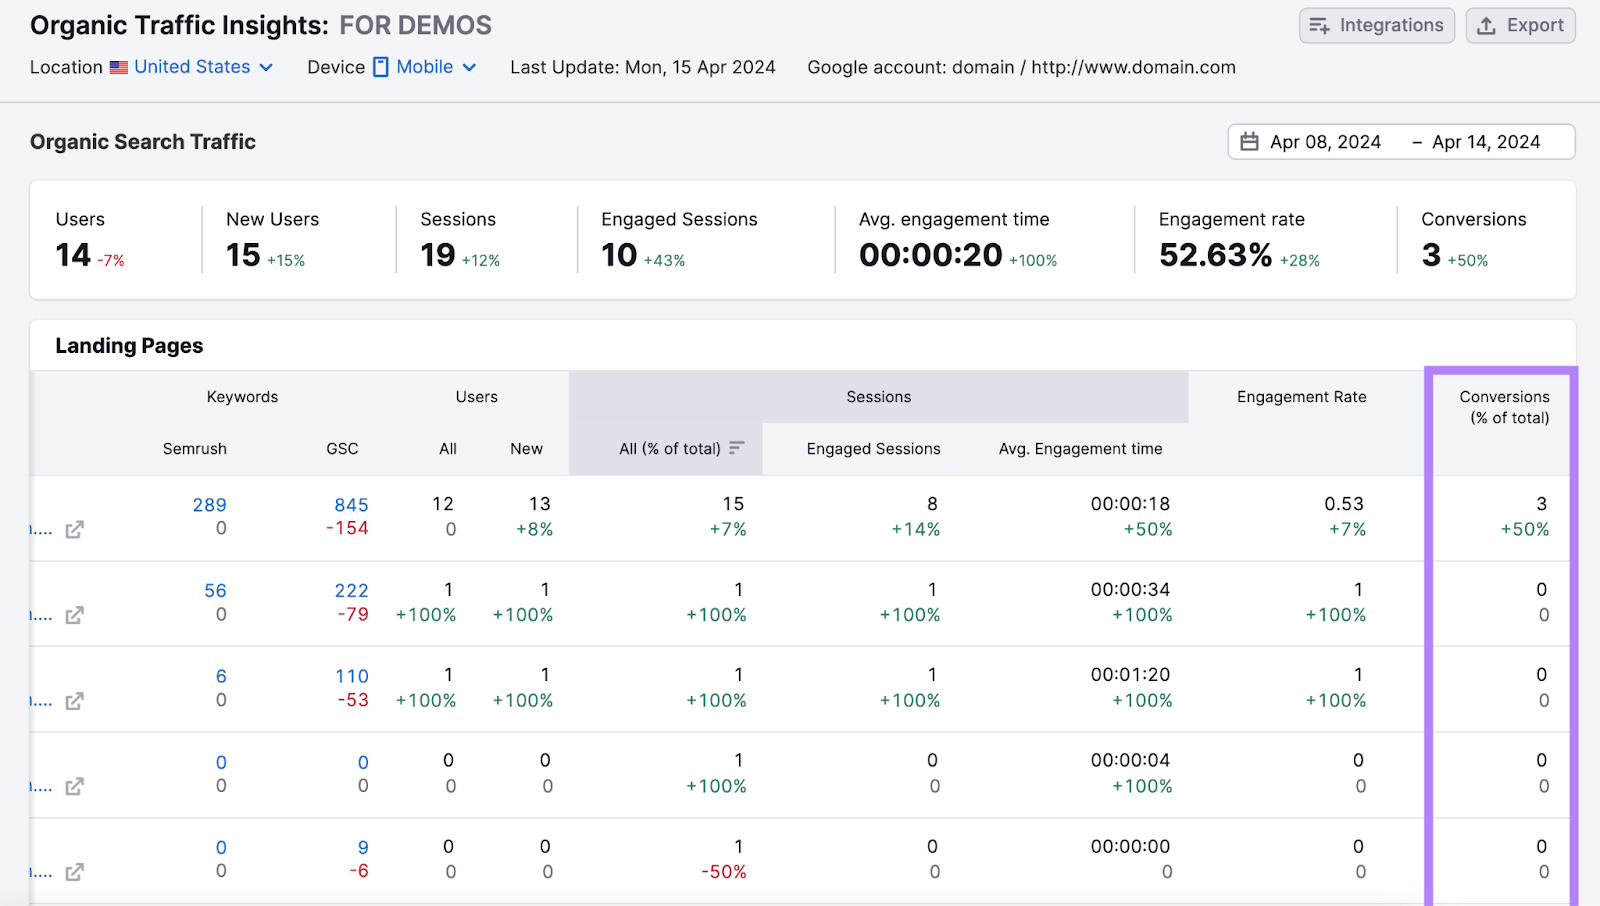The image size is (1600, 906).
Task: Click GSC keywords value 222
Action: (x=351, y=591)
